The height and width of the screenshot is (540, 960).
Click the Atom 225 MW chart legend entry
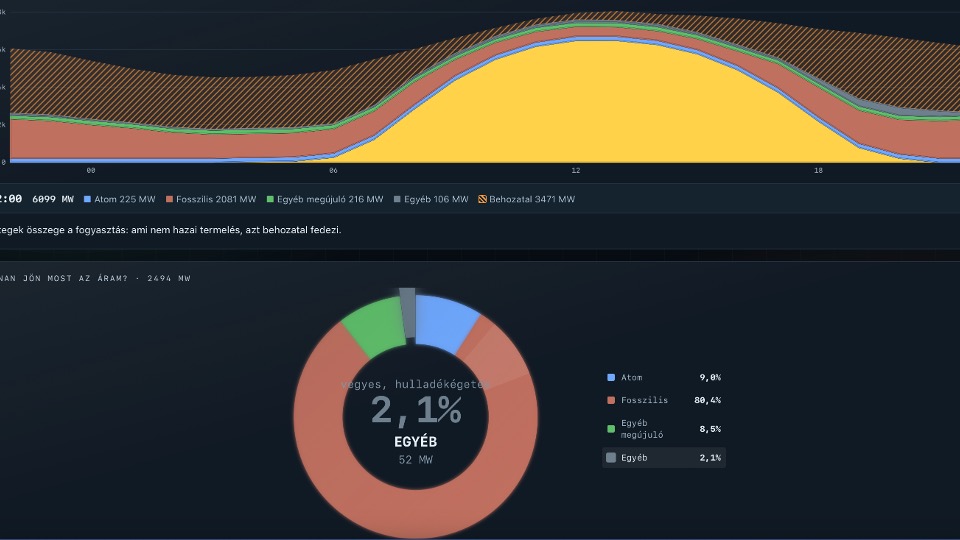(x=119, y=199)
